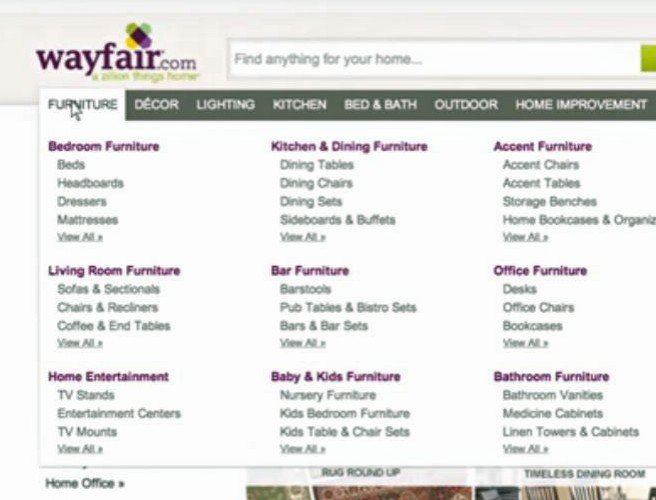Select the Office Furniture heading
The image size is (656, 500).
coord(541,271)
